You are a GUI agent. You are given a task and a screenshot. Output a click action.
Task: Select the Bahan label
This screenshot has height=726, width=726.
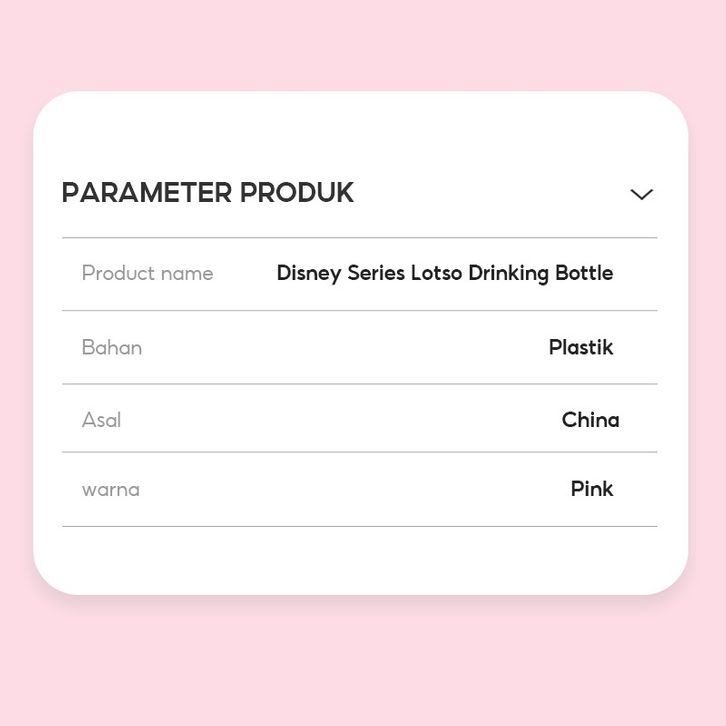[112, 348]
